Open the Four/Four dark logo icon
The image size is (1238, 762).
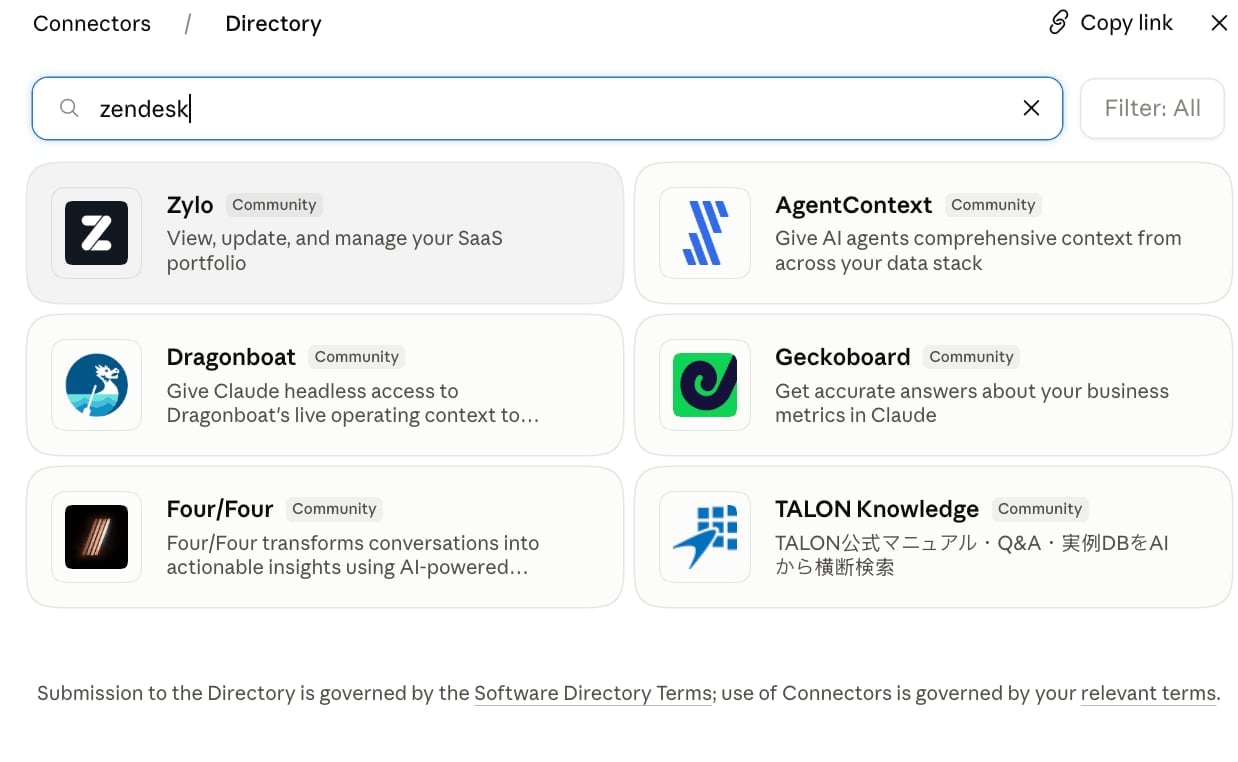click(96, 537)
